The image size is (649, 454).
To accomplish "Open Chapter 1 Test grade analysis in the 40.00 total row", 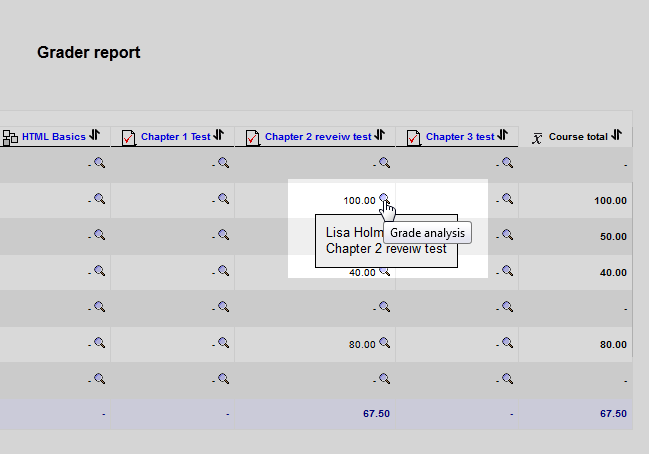I will (x=224, y=271).
